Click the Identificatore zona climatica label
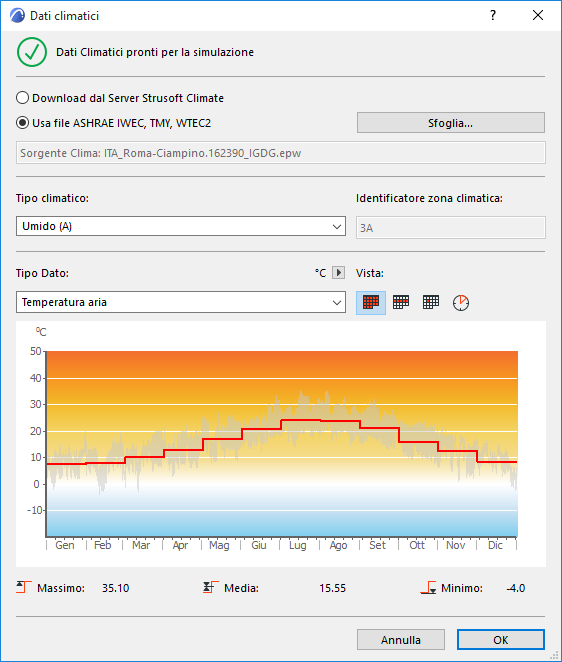The height and width of the screenshot is (662, 562). tap(429, 198)
